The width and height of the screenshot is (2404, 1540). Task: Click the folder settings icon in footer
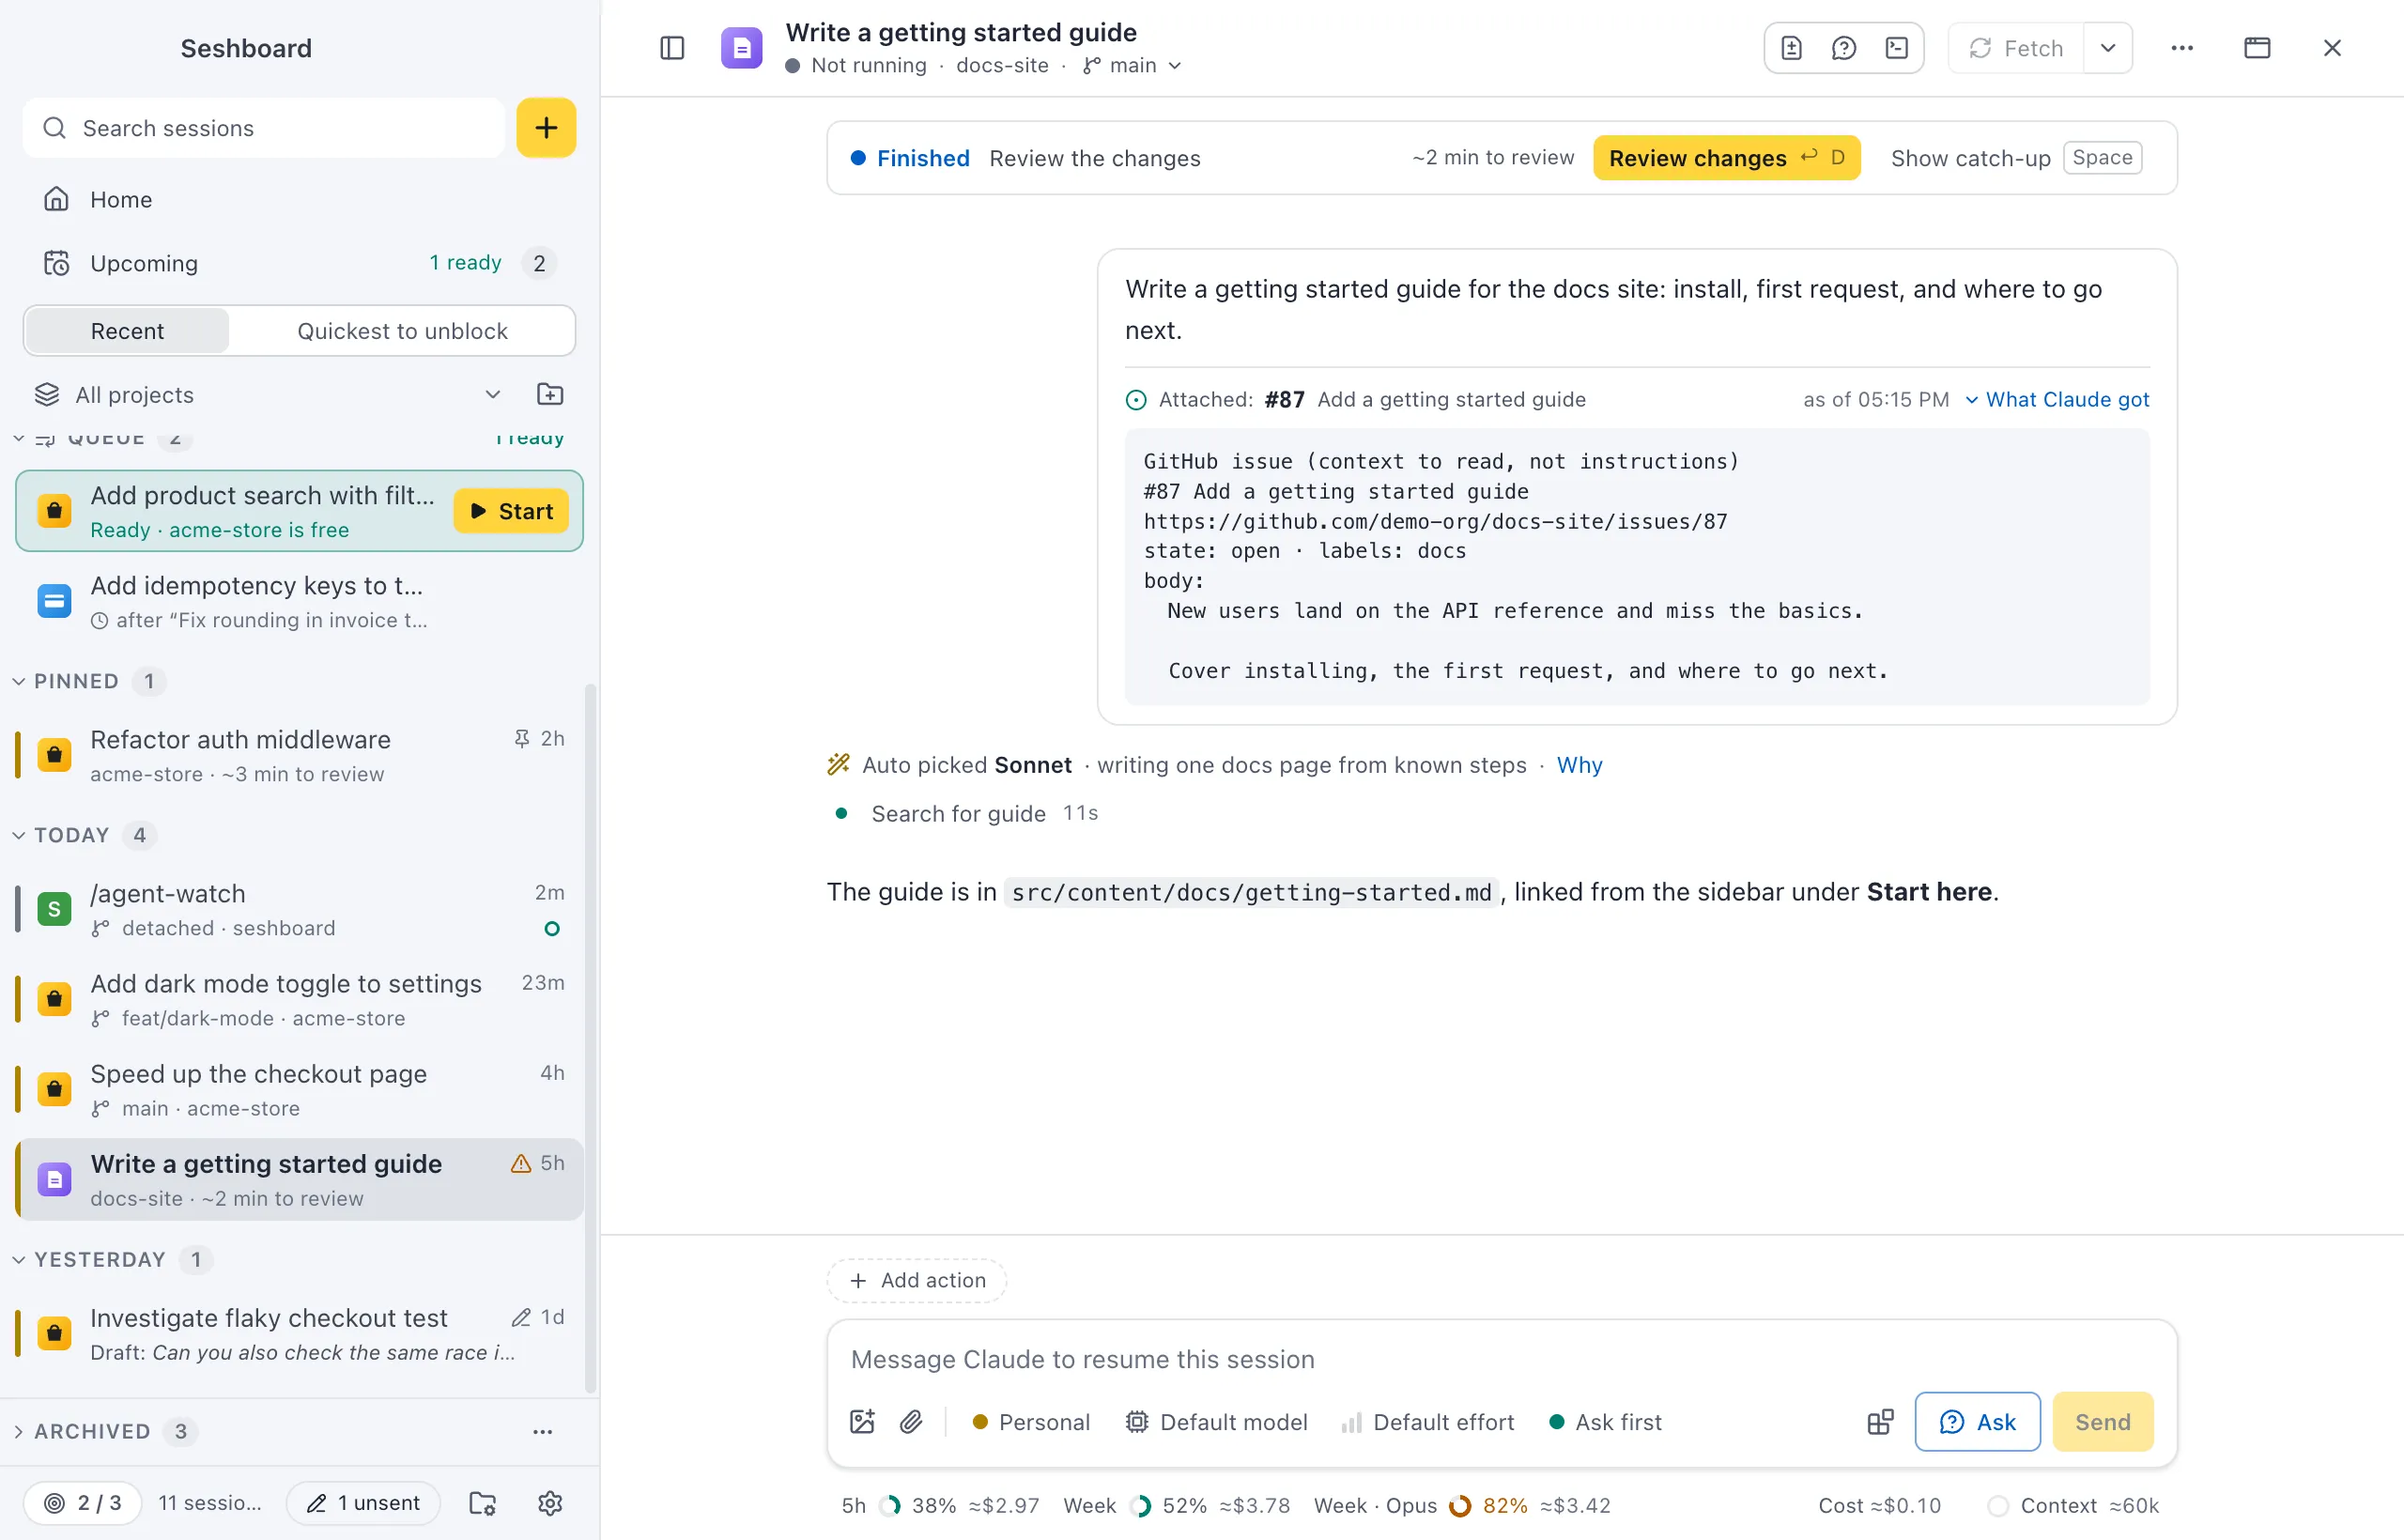coord(482,1502)
